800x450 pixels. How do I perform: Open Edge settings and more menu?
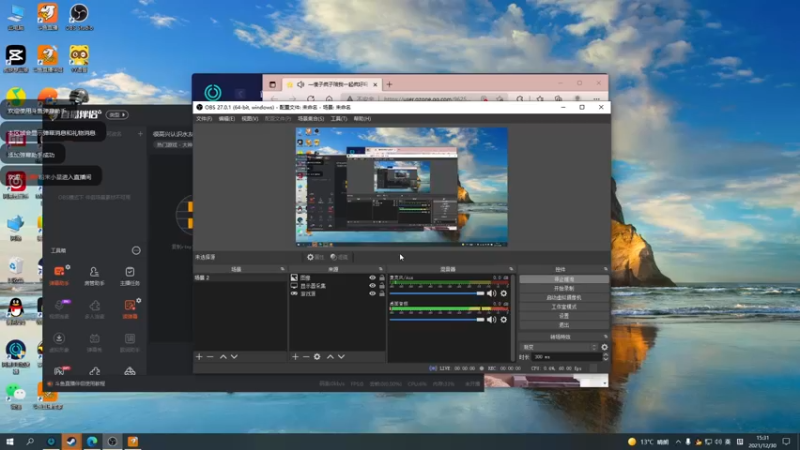coord(596,98)
